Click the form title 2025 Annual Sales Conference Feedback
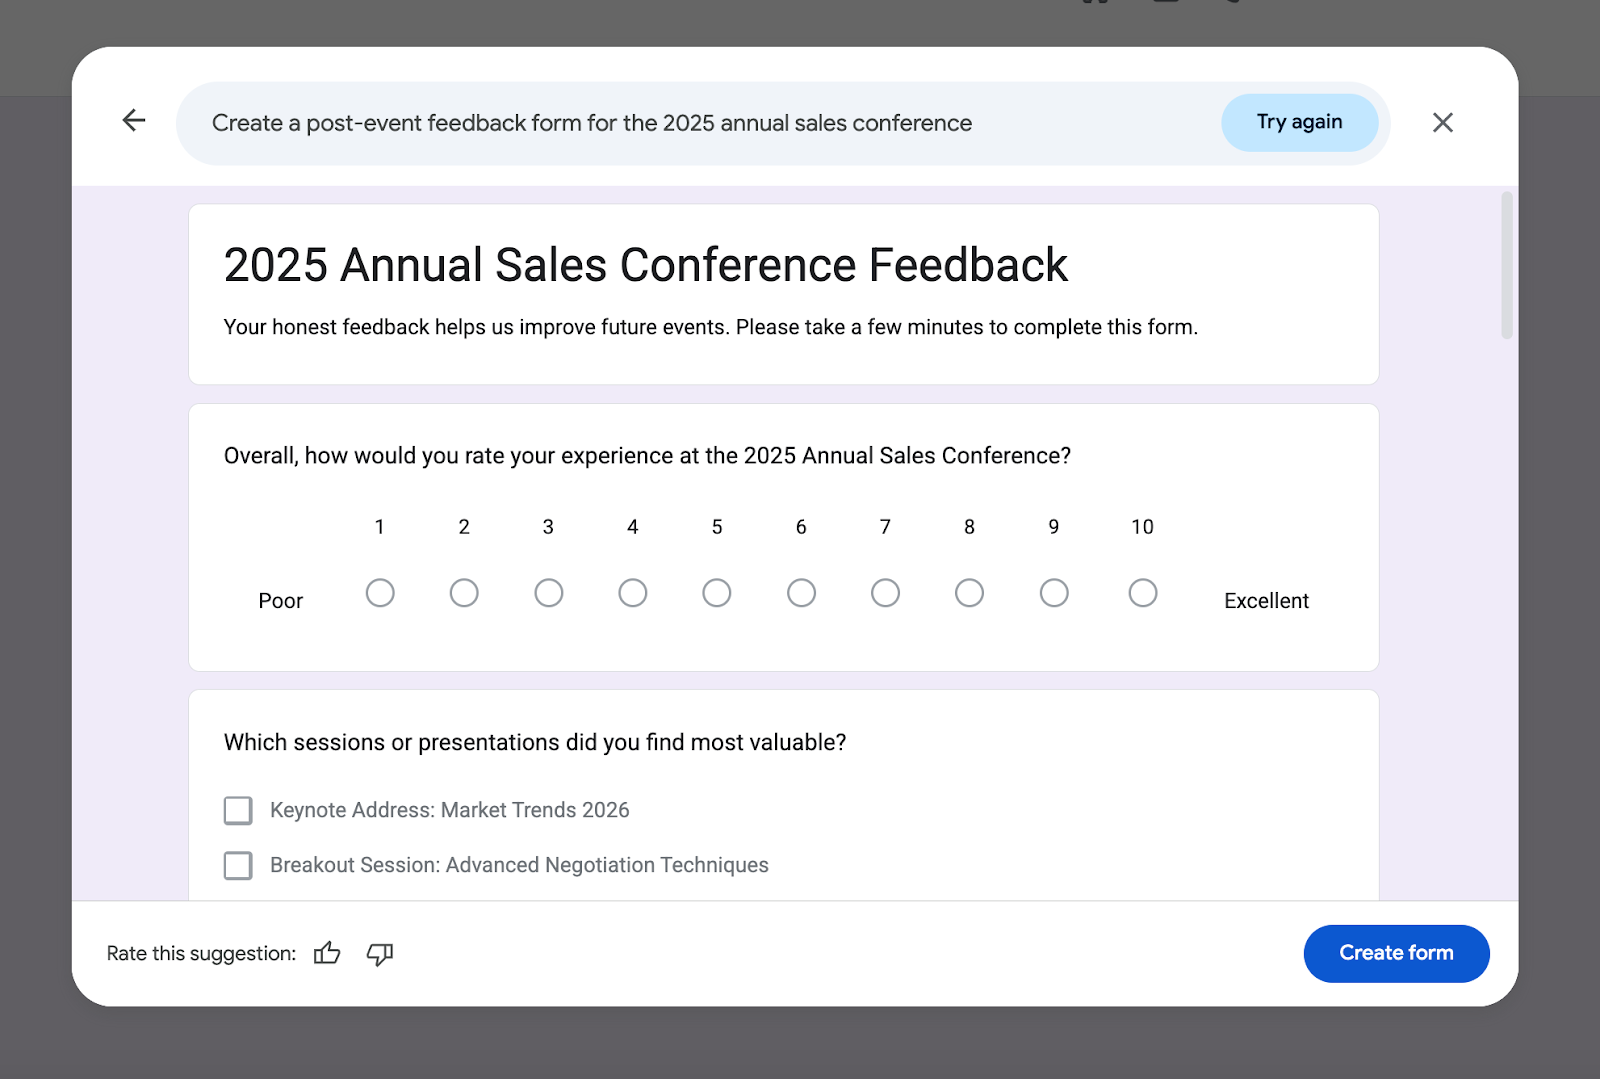1600x1079 pixels. (645, 264)
